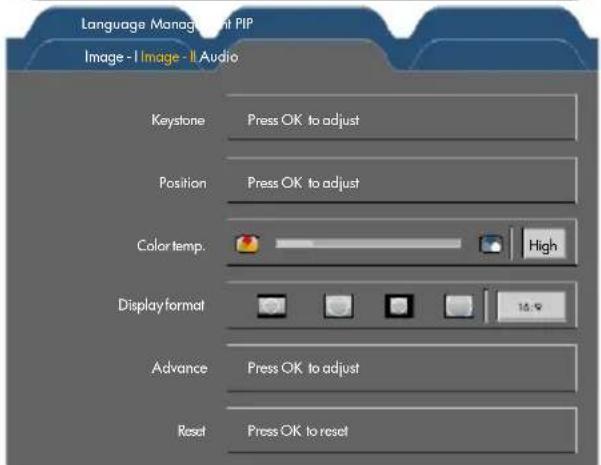Click the Advance label

click(179, 368)
